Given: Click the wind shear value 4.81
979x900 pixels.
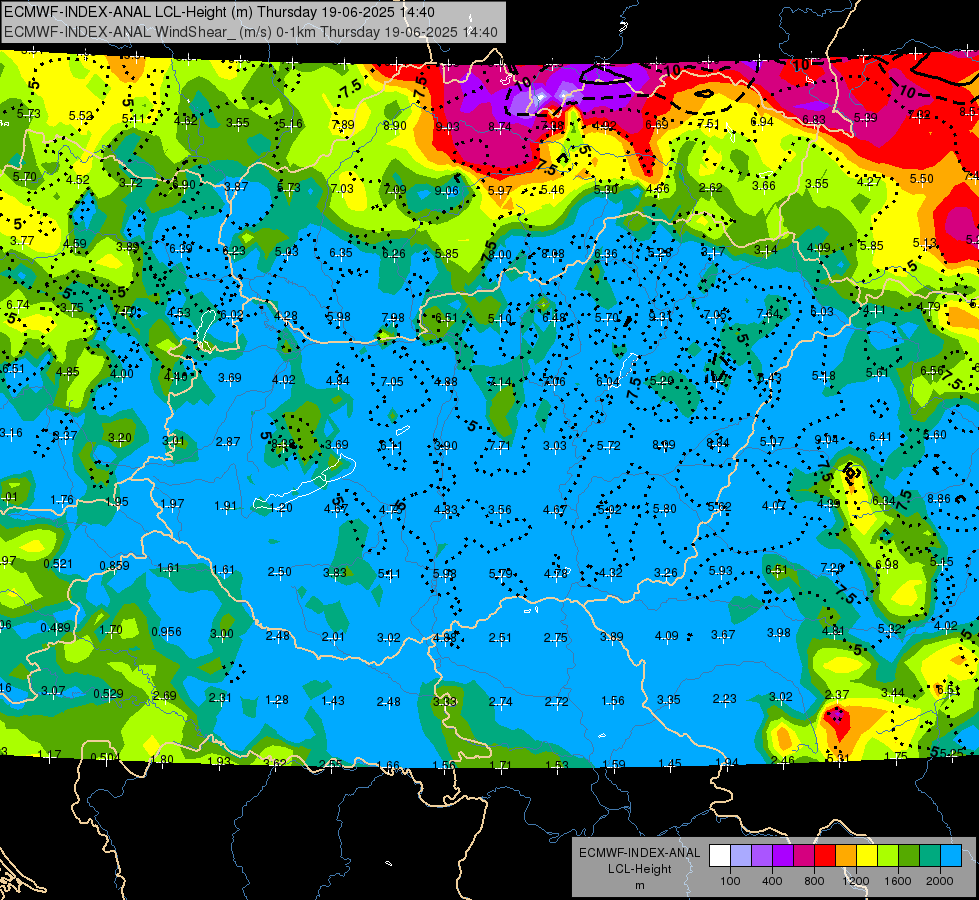Looking at the screenshot, I should [833, 631].
